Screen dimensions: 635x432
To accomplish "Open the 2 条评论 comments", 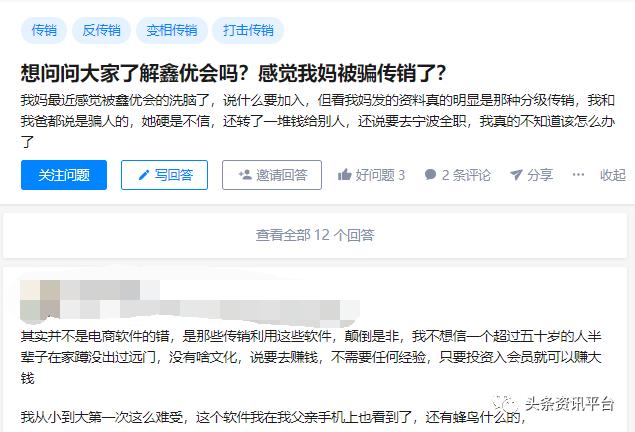I will click(457, 175).
